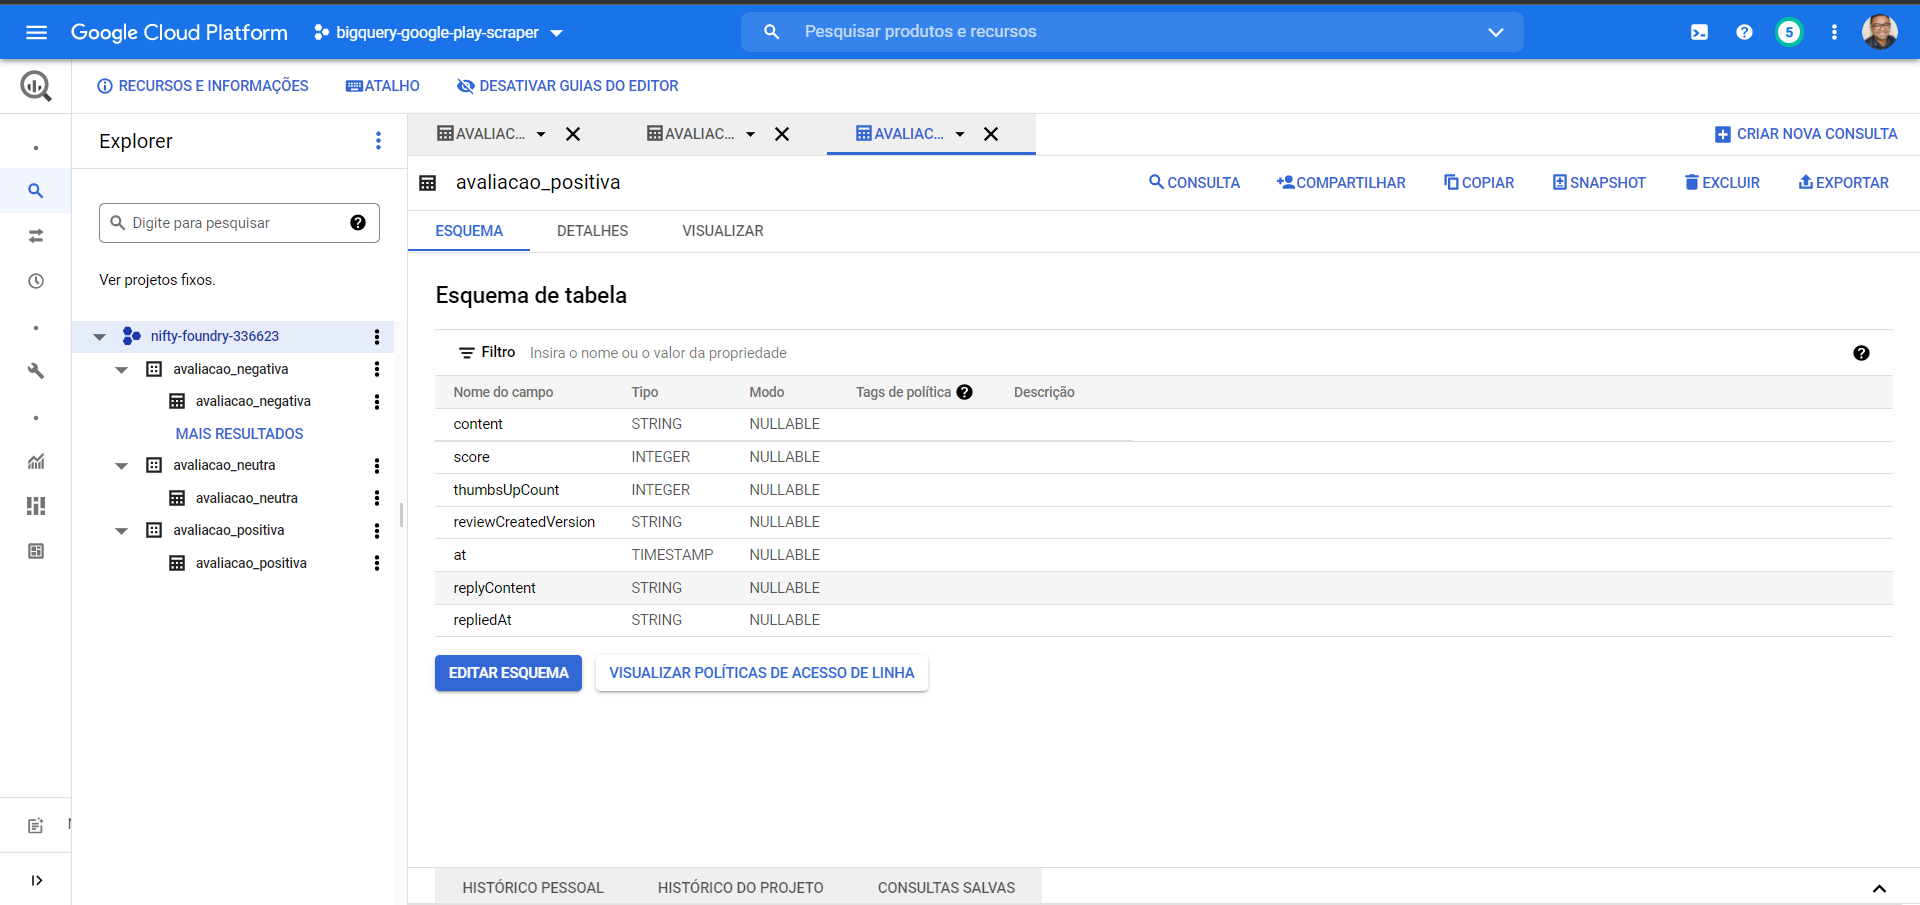Image resolution: width=1920 pixels, height=905 pixels.
Task: Close the second AVALIAC... tab
Action: pyautogui.click(x=782, y=134)
